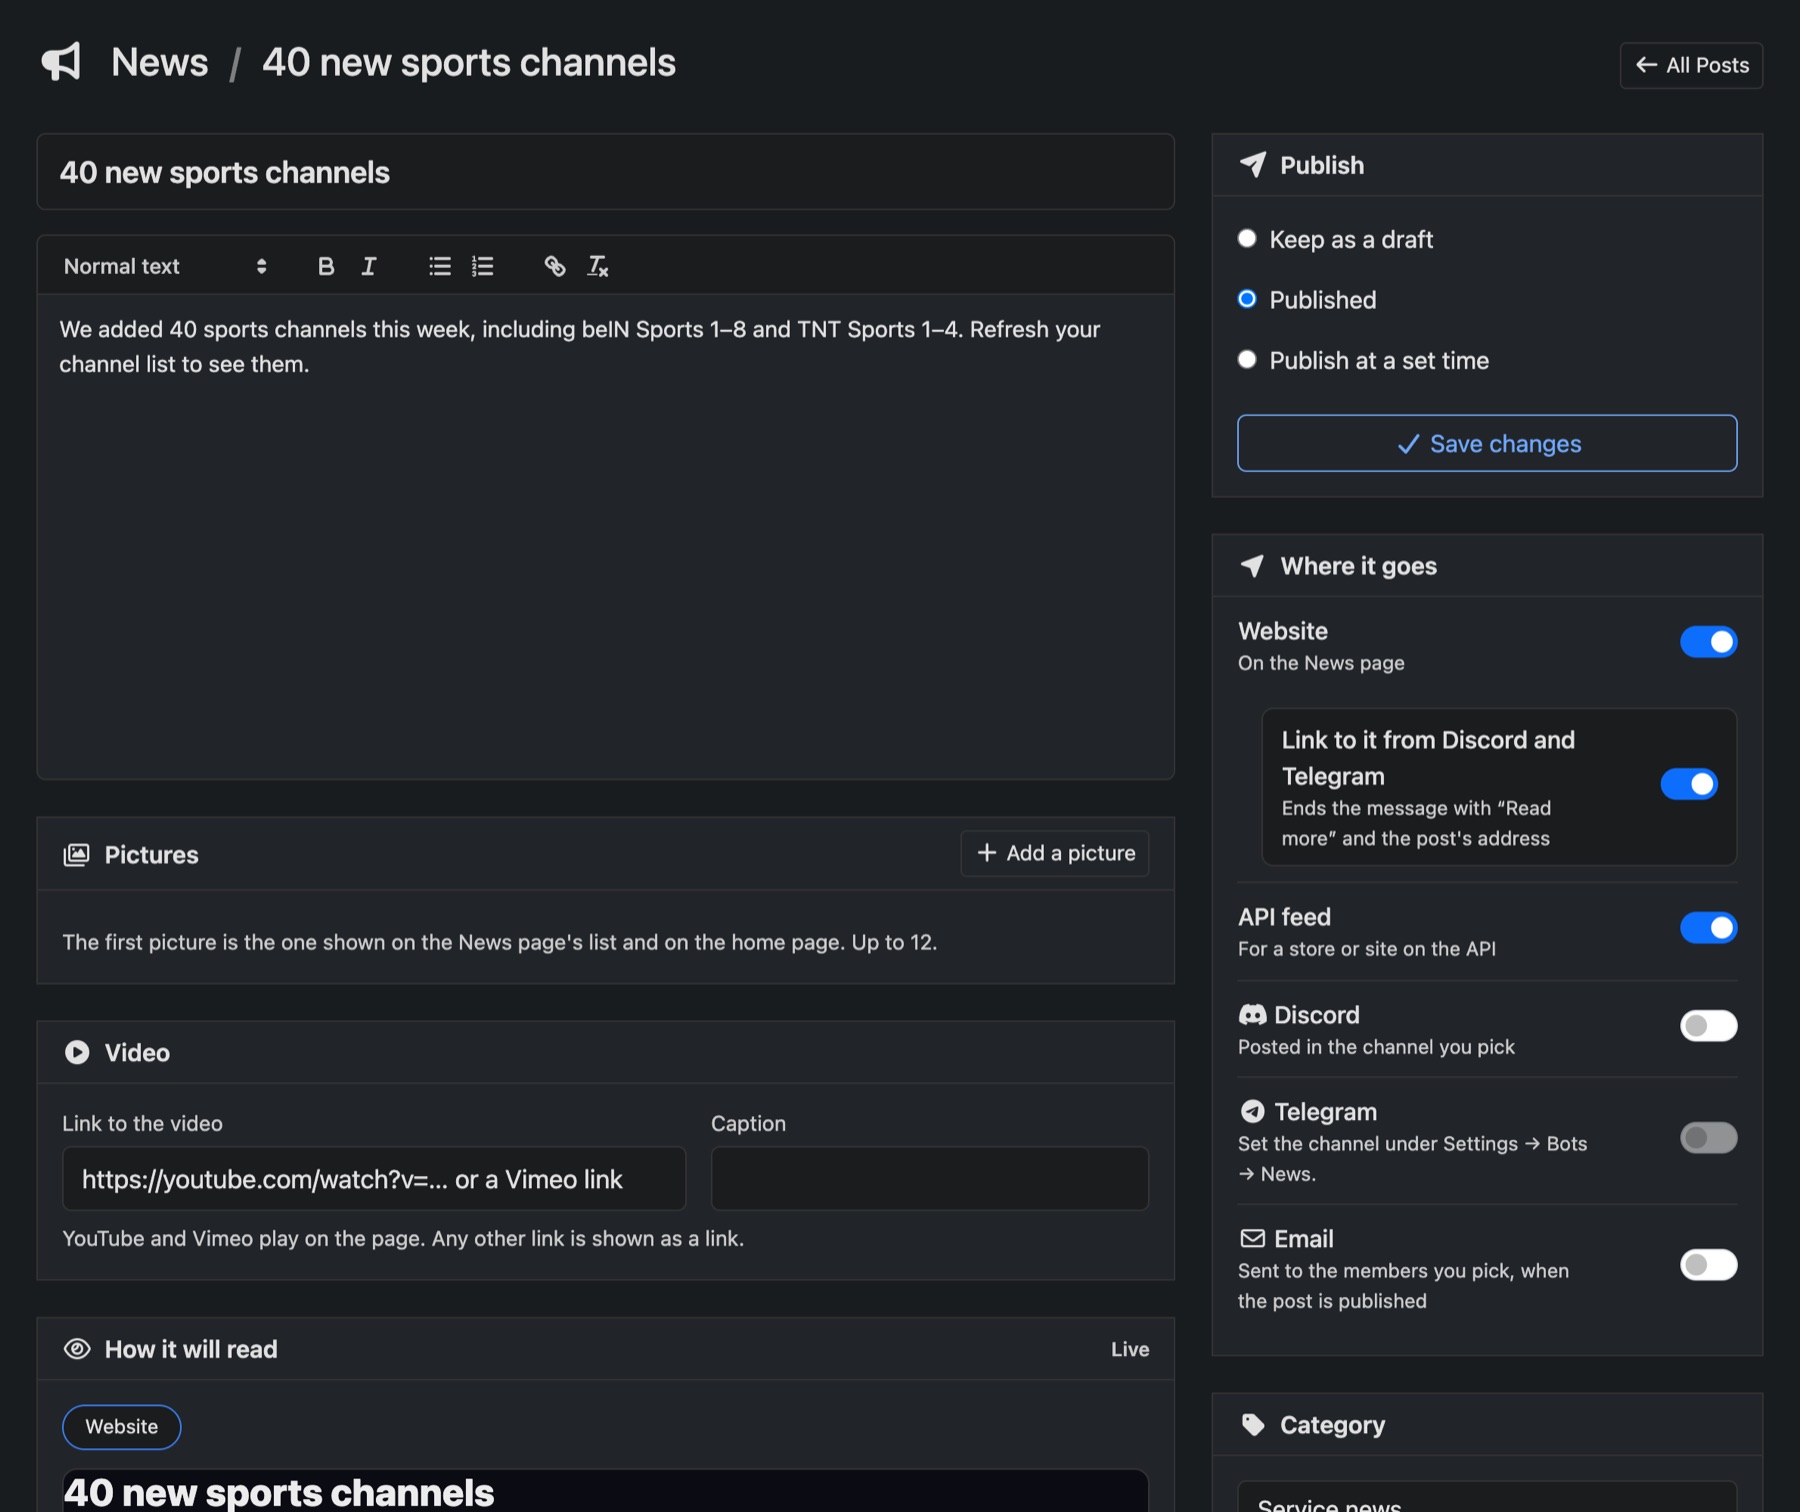
Task: Toggle Link to it from Discord and Telegram
Action: 1689,784
